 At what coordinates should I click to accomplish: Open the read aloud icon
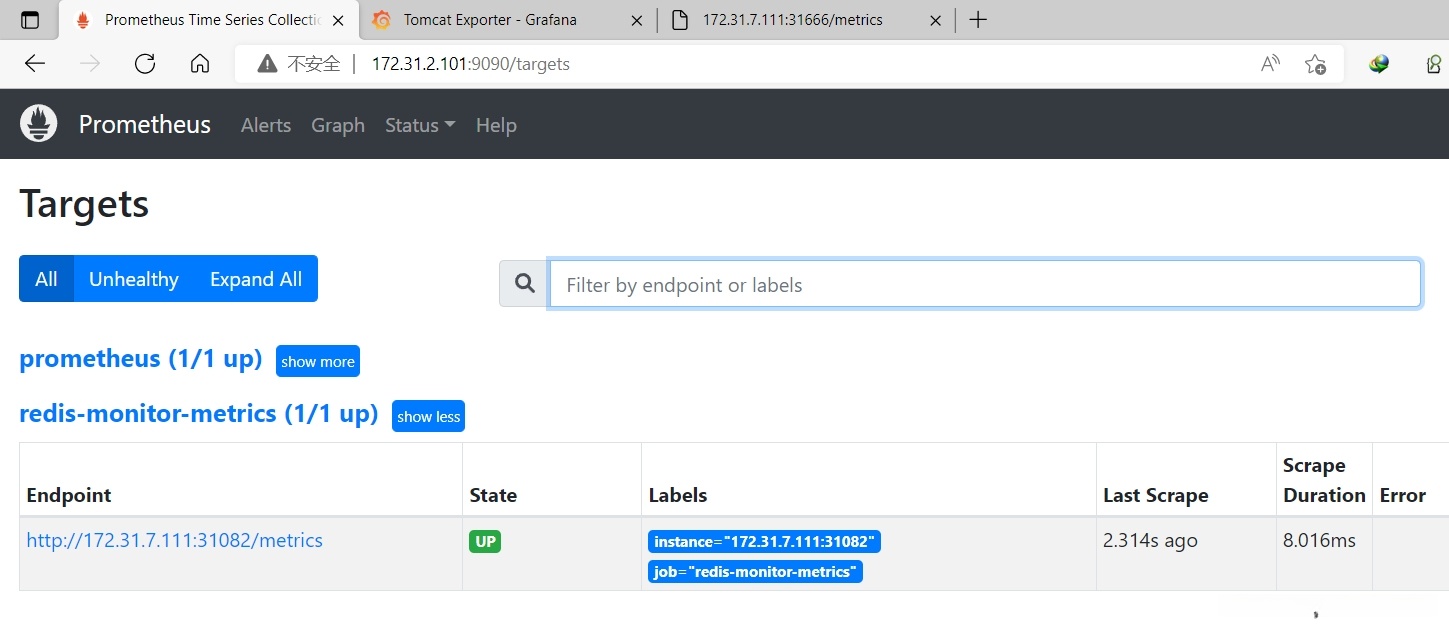1270,64
